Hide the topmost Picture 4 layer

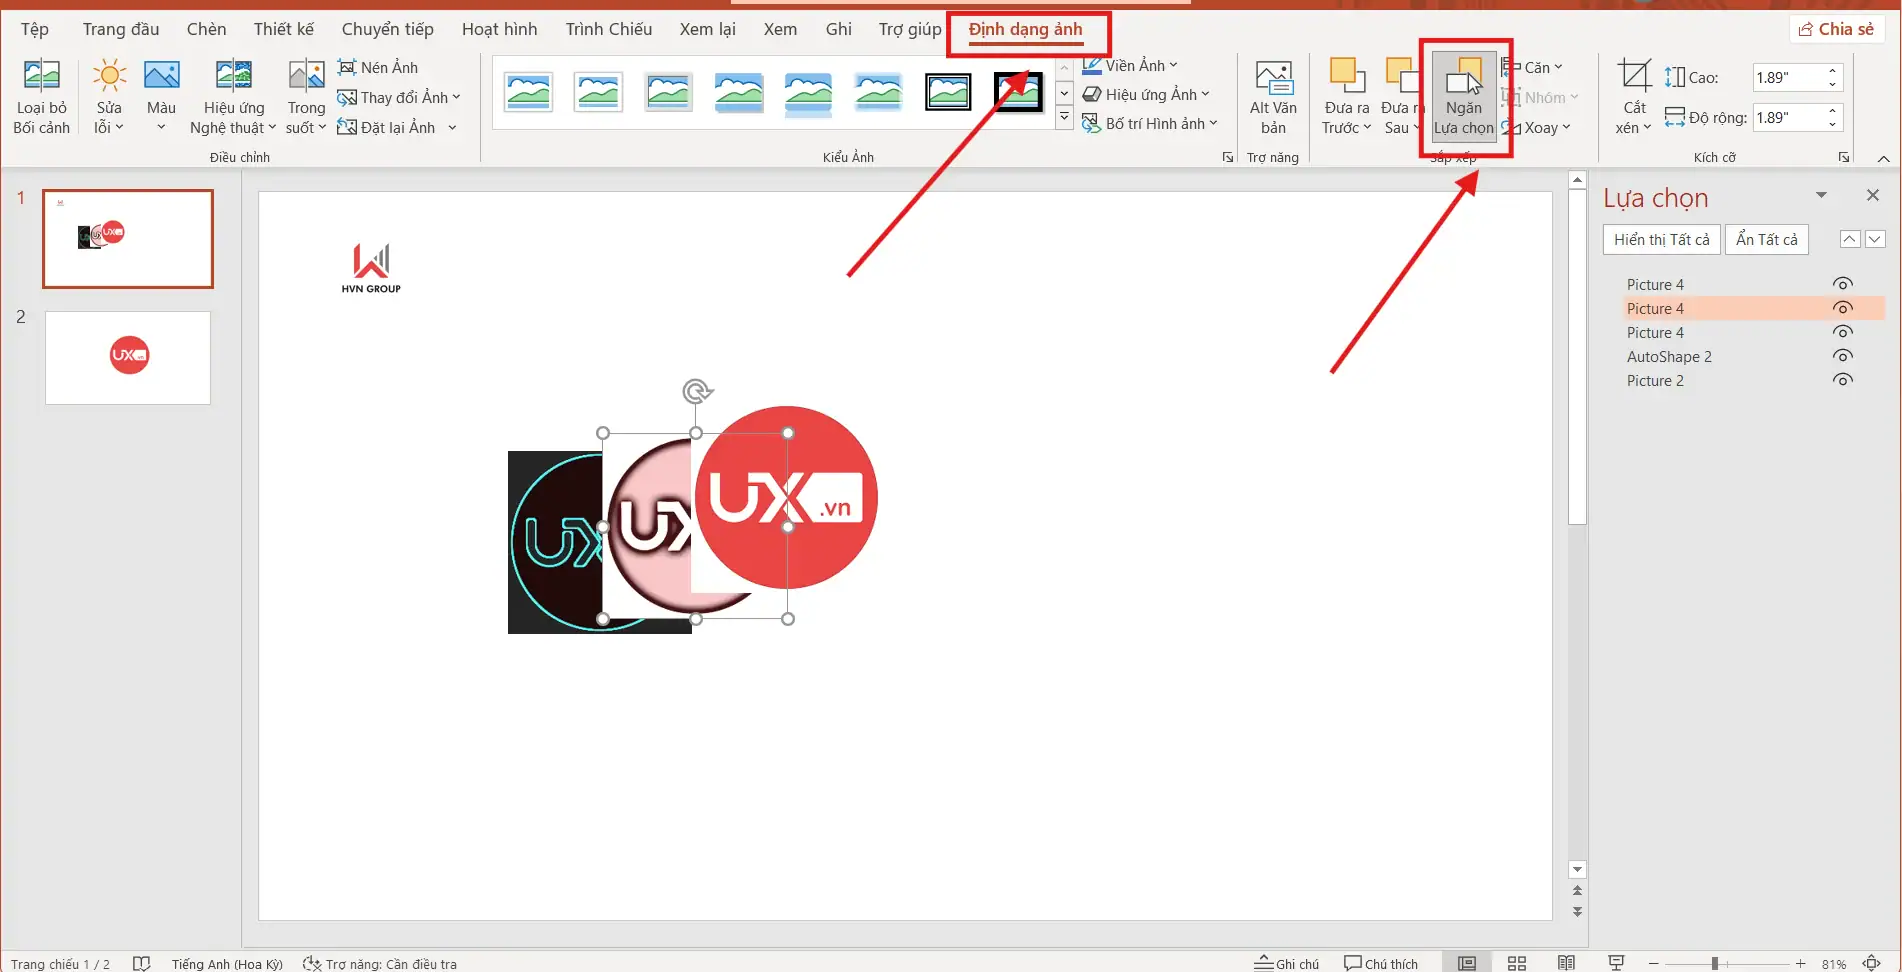tap(1843, 283)
